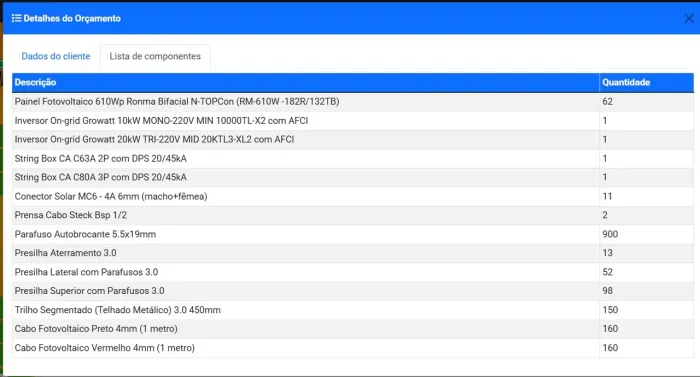Close the Detalhes do Orçamento dialog
The height and width of the screenshot is (377, 700).
click(x=689, y=18)
